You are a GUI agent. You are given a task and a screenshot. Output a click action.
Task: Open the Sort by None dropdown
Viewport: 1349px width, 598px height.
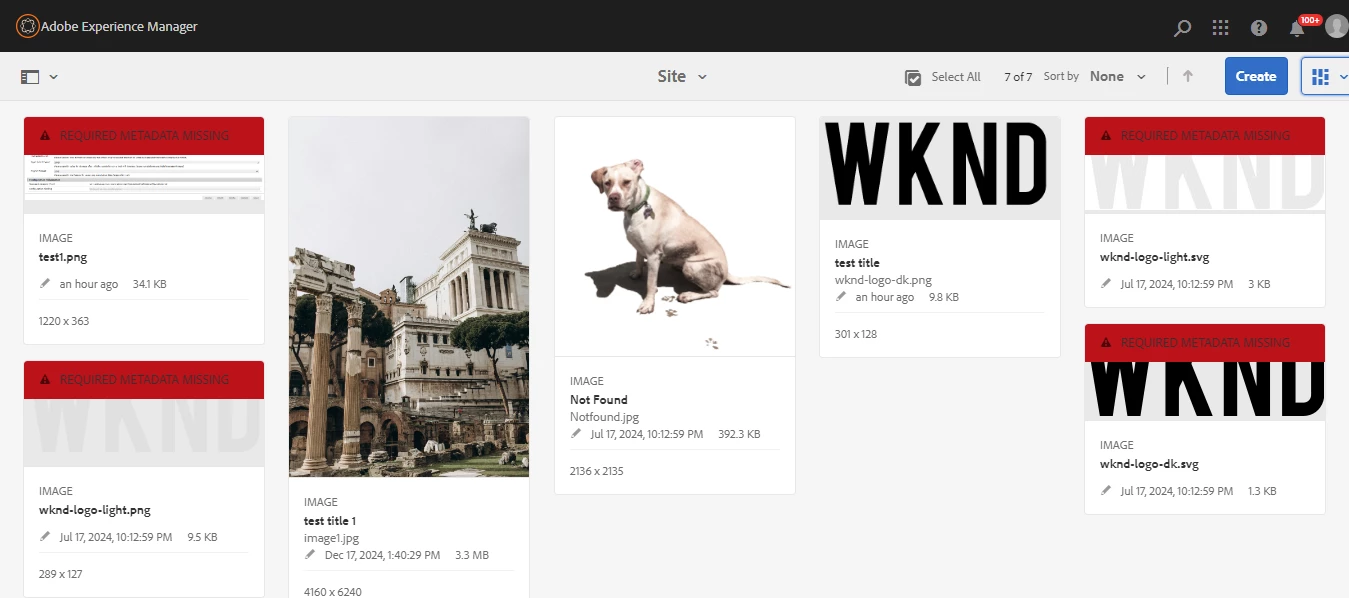pyautogui.click(x=1117, y=76)
